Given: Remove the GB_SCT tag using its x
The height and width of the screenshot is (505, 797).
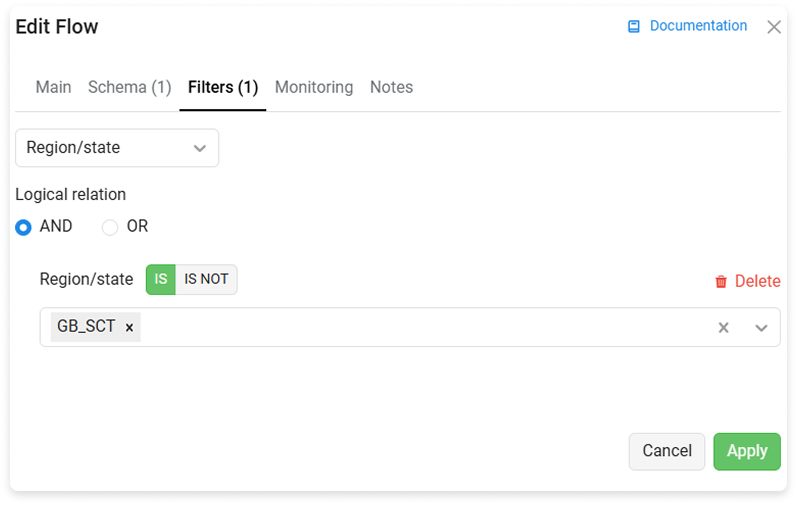Looking at the screenshot, I should 130,328.
